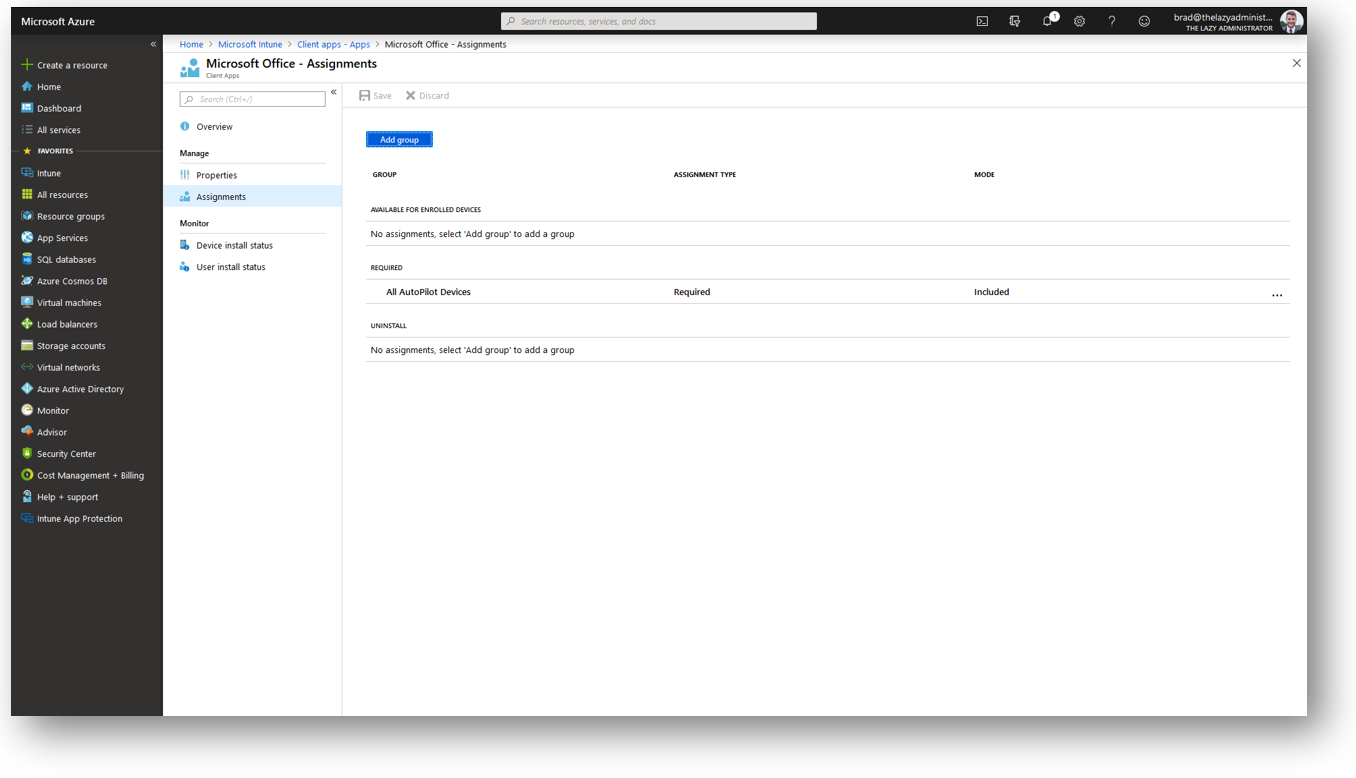Screen dimensions: 1356x778
Task: Focus the top search resources box
Action: (x=659, y=21)
